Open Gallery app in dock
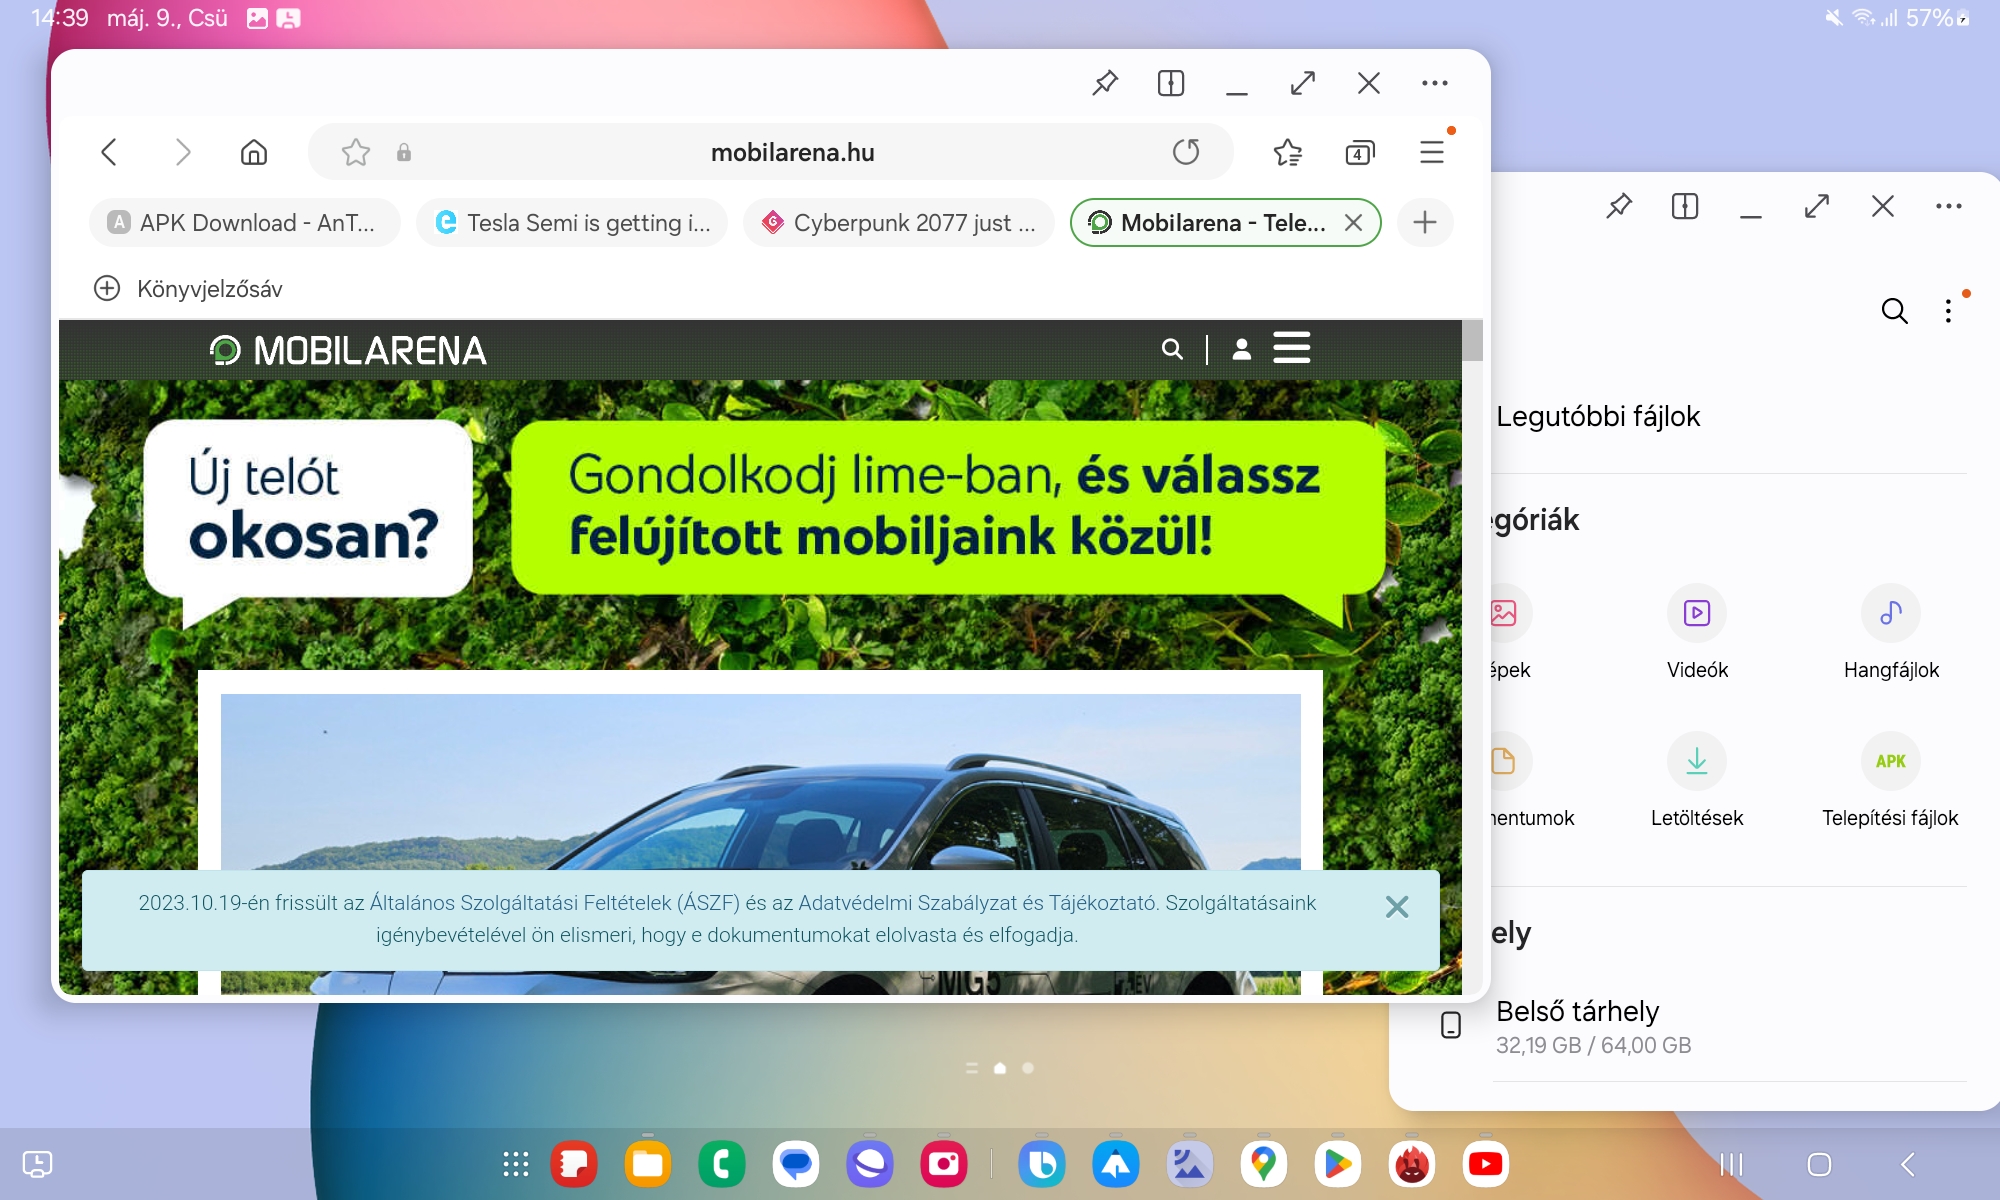 [1190, 1164]
